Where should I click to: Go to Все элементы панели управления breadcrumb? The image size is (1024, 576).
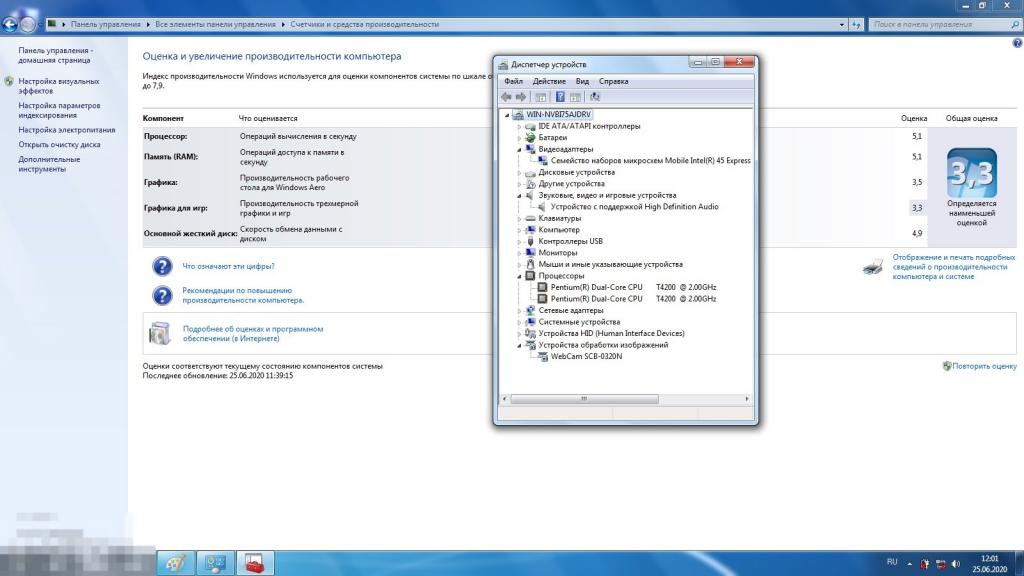(216, 25)
